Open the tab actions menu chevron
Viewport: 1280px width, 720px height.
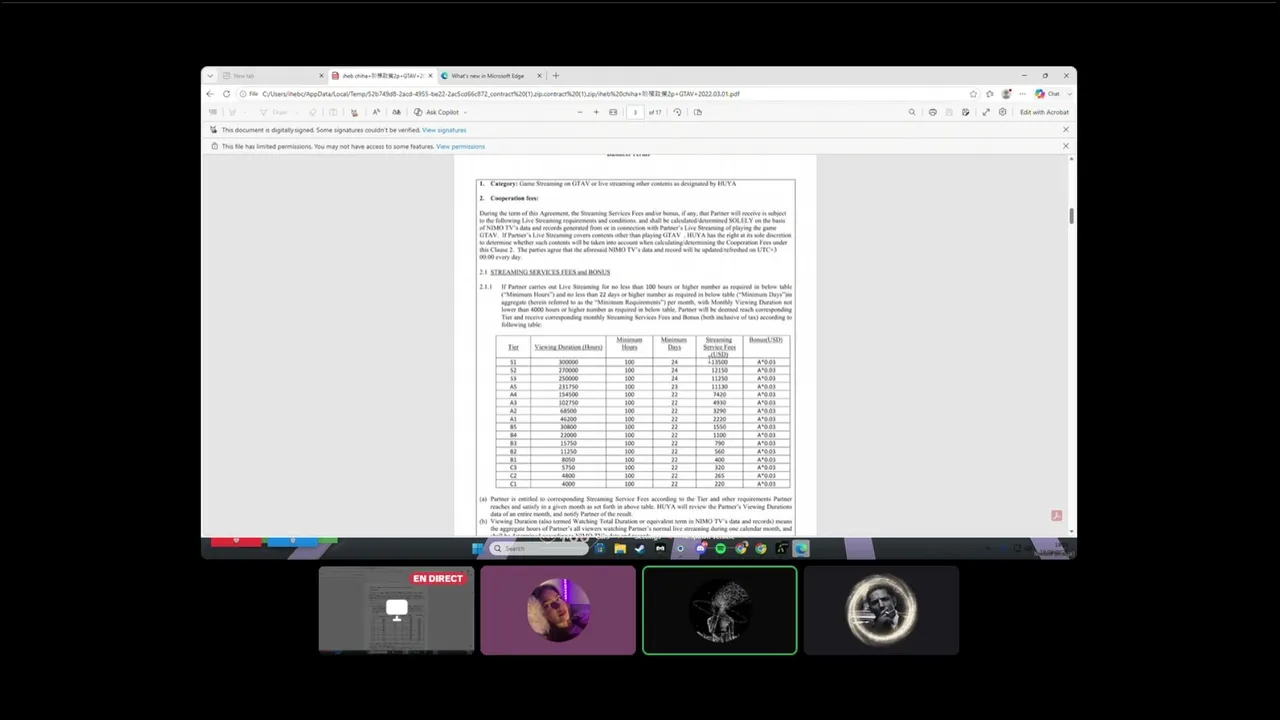pyautogui.click(x=210, y=76)
